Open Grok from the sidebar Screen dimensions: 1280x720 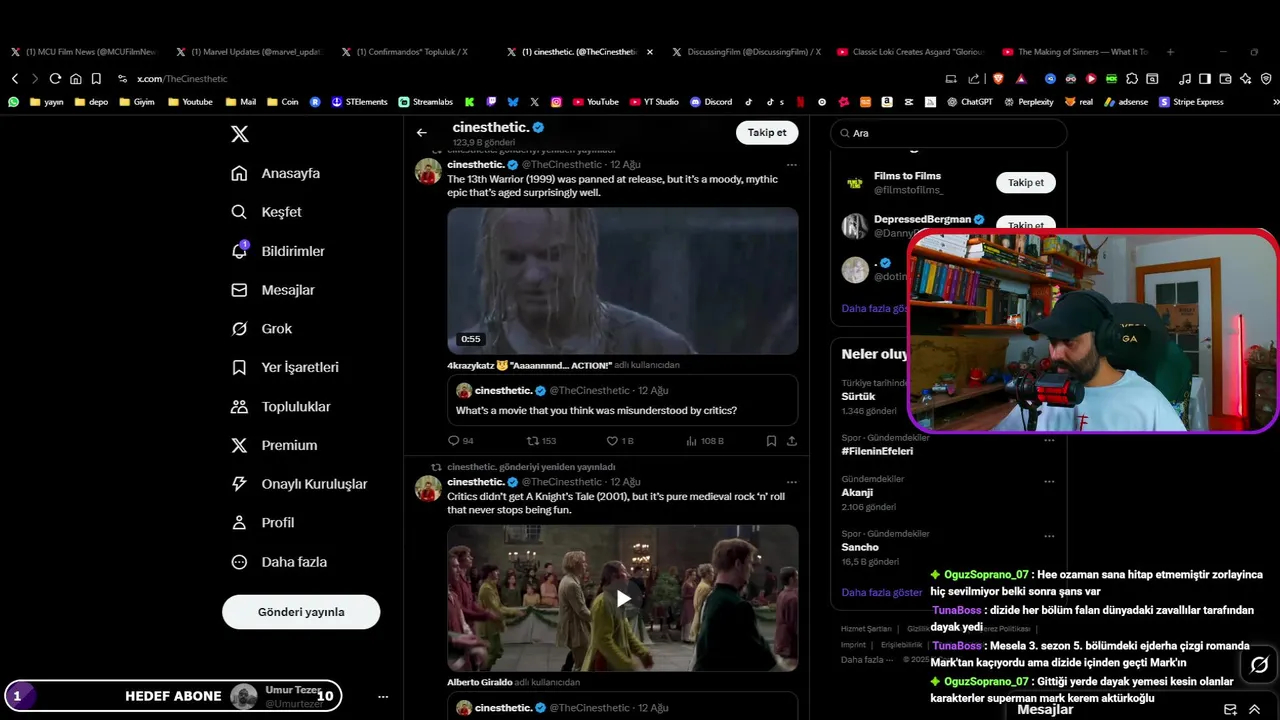pyautogui.click(x=261, y=329)
